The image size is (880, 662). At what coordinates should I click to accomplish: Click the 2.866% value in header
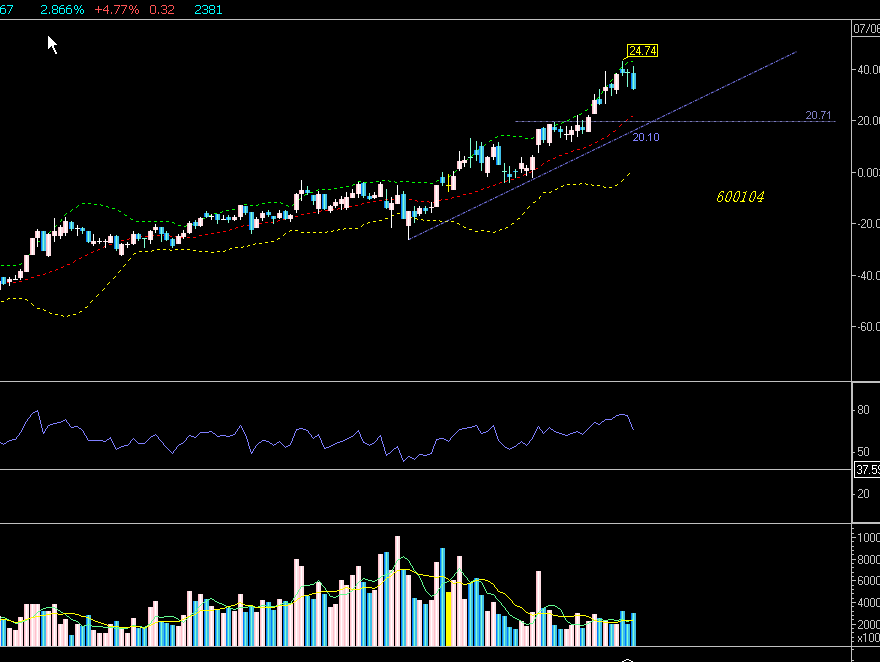click(62, 10)
